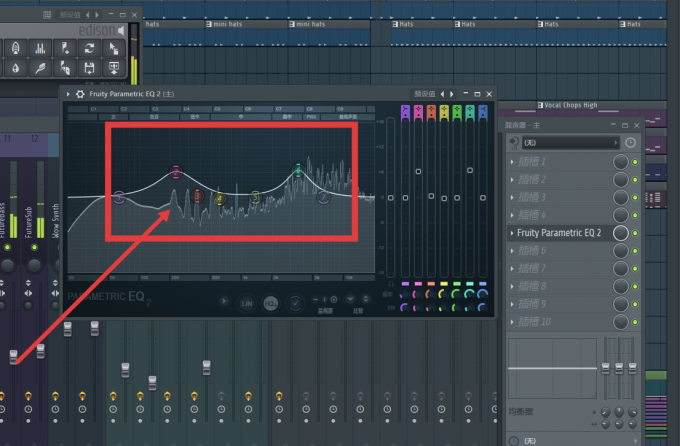Viewport: 680px width, 446px height.
Task: Toggle the green enable LED for 插槽 10
Action: point(635,322)
